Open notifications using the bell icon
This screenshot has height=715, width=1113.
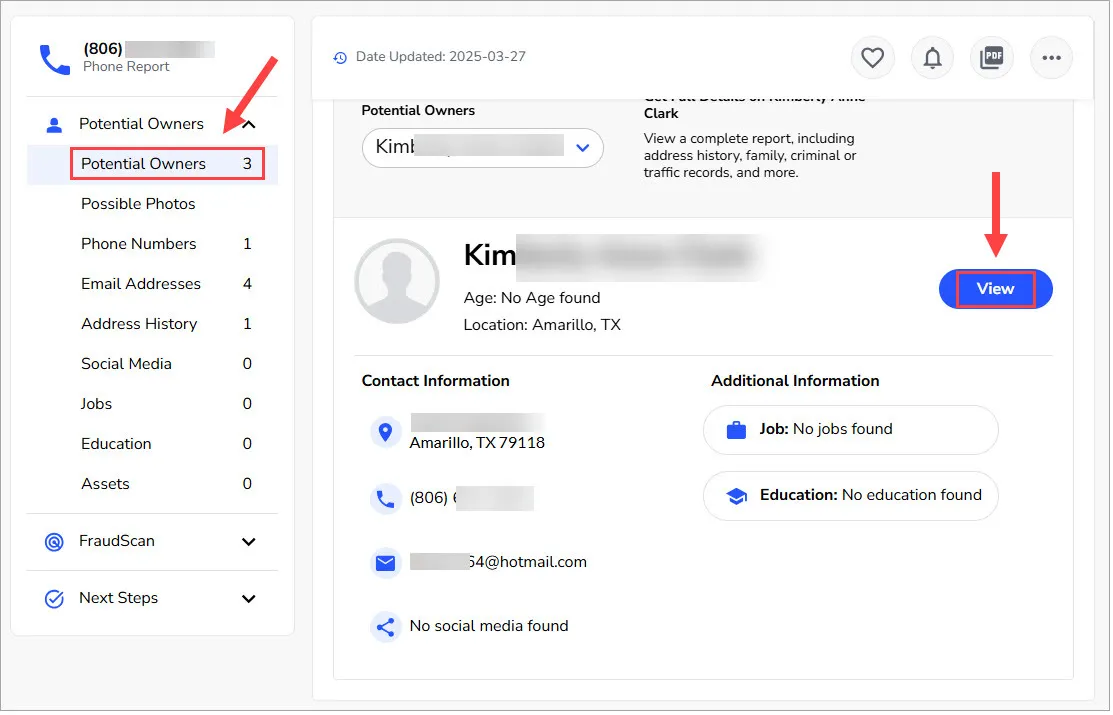tap(932, 57)
